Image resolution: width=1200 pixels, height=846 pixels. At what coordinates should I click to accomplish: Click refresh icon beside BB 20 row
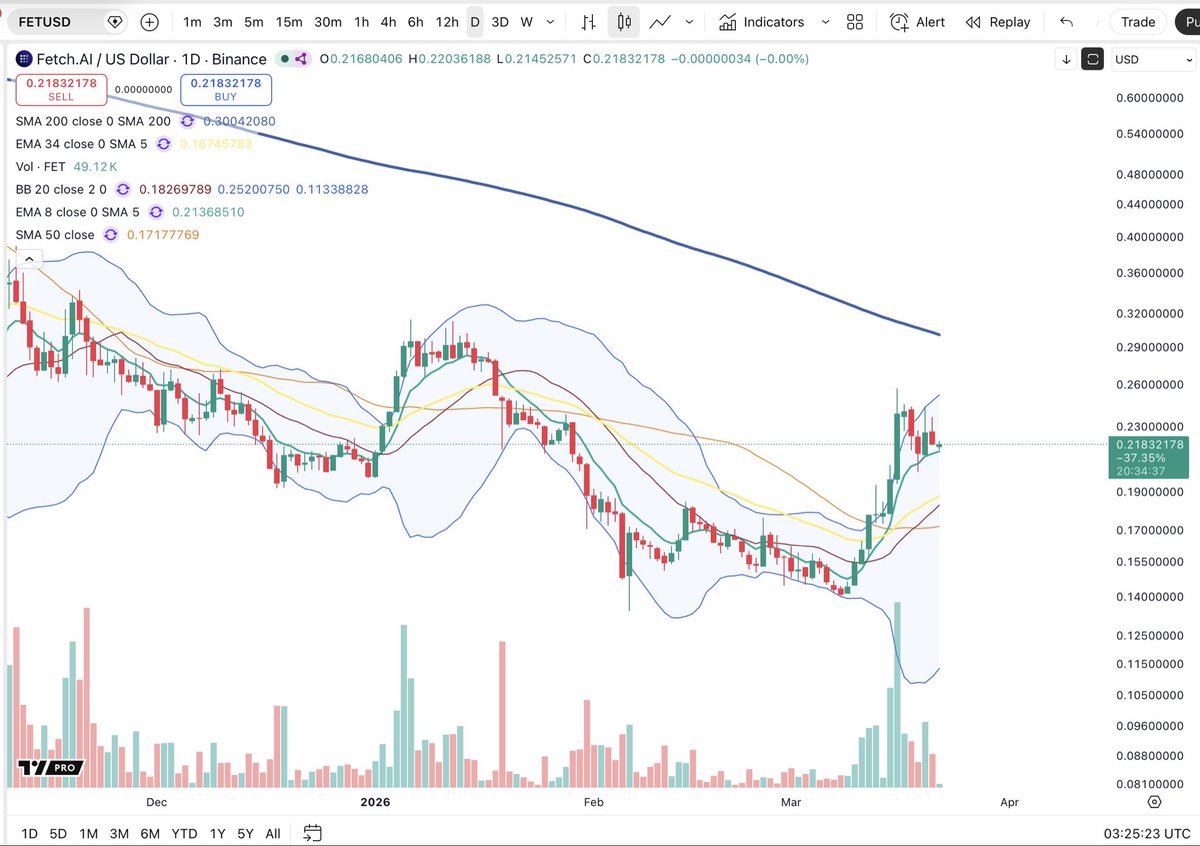pyautogui.click(x=123, y=189)
